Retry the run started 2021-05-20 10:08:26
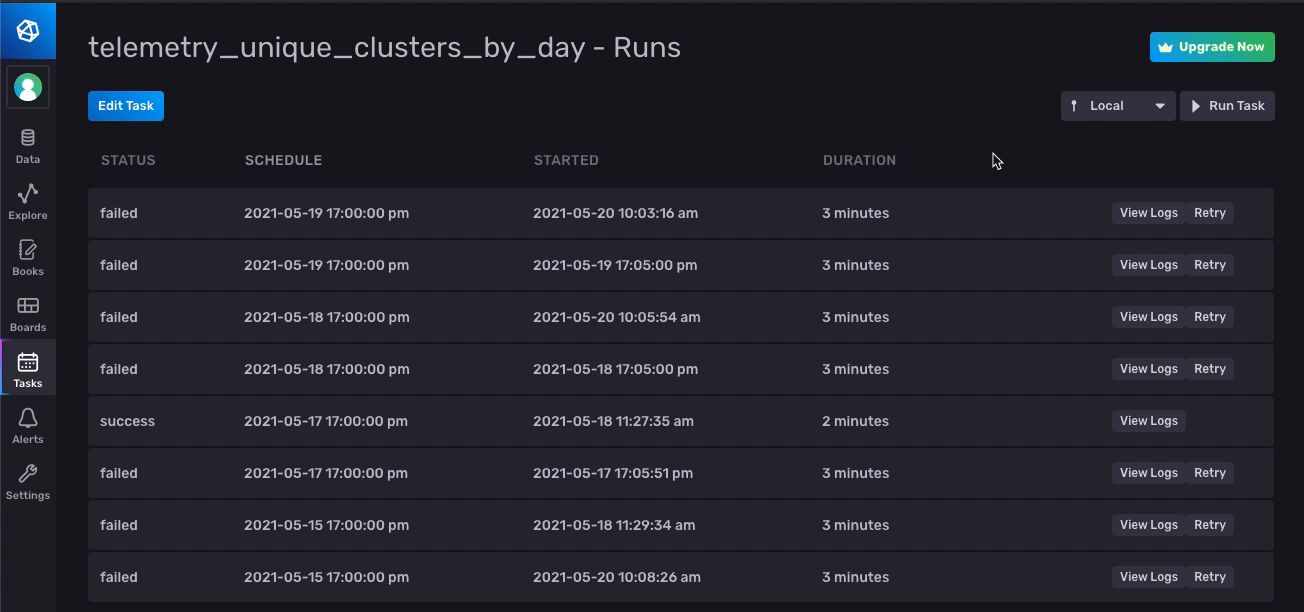The height and width of the screenshot is (612, 1304). (1210, 576)
